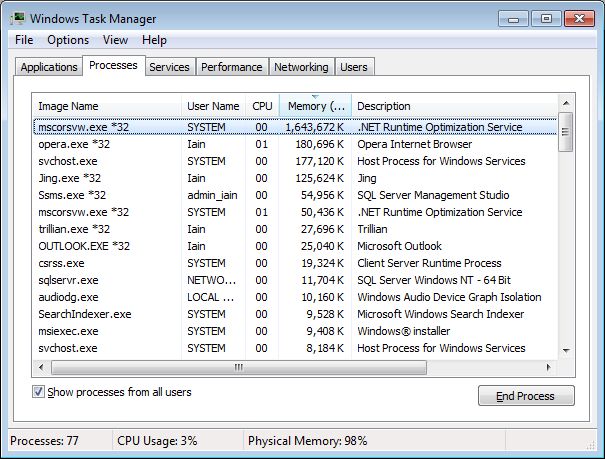Viewport: 605px width, 459px height.
Task: Click the horizontal scrollbar thumb
Action: pyautogui.click(x=239, y=367)
